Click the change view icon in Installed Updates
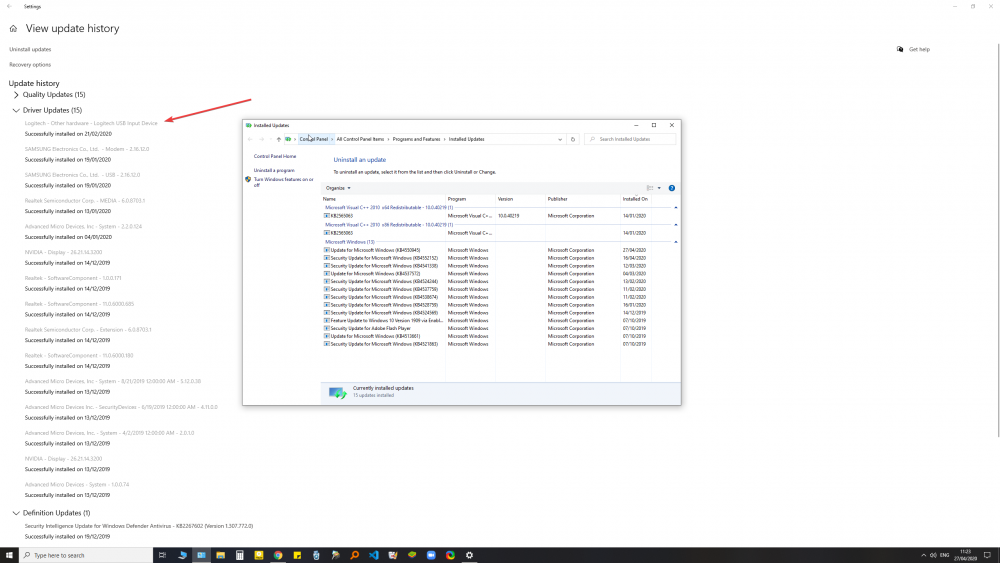 coord(650,188)
